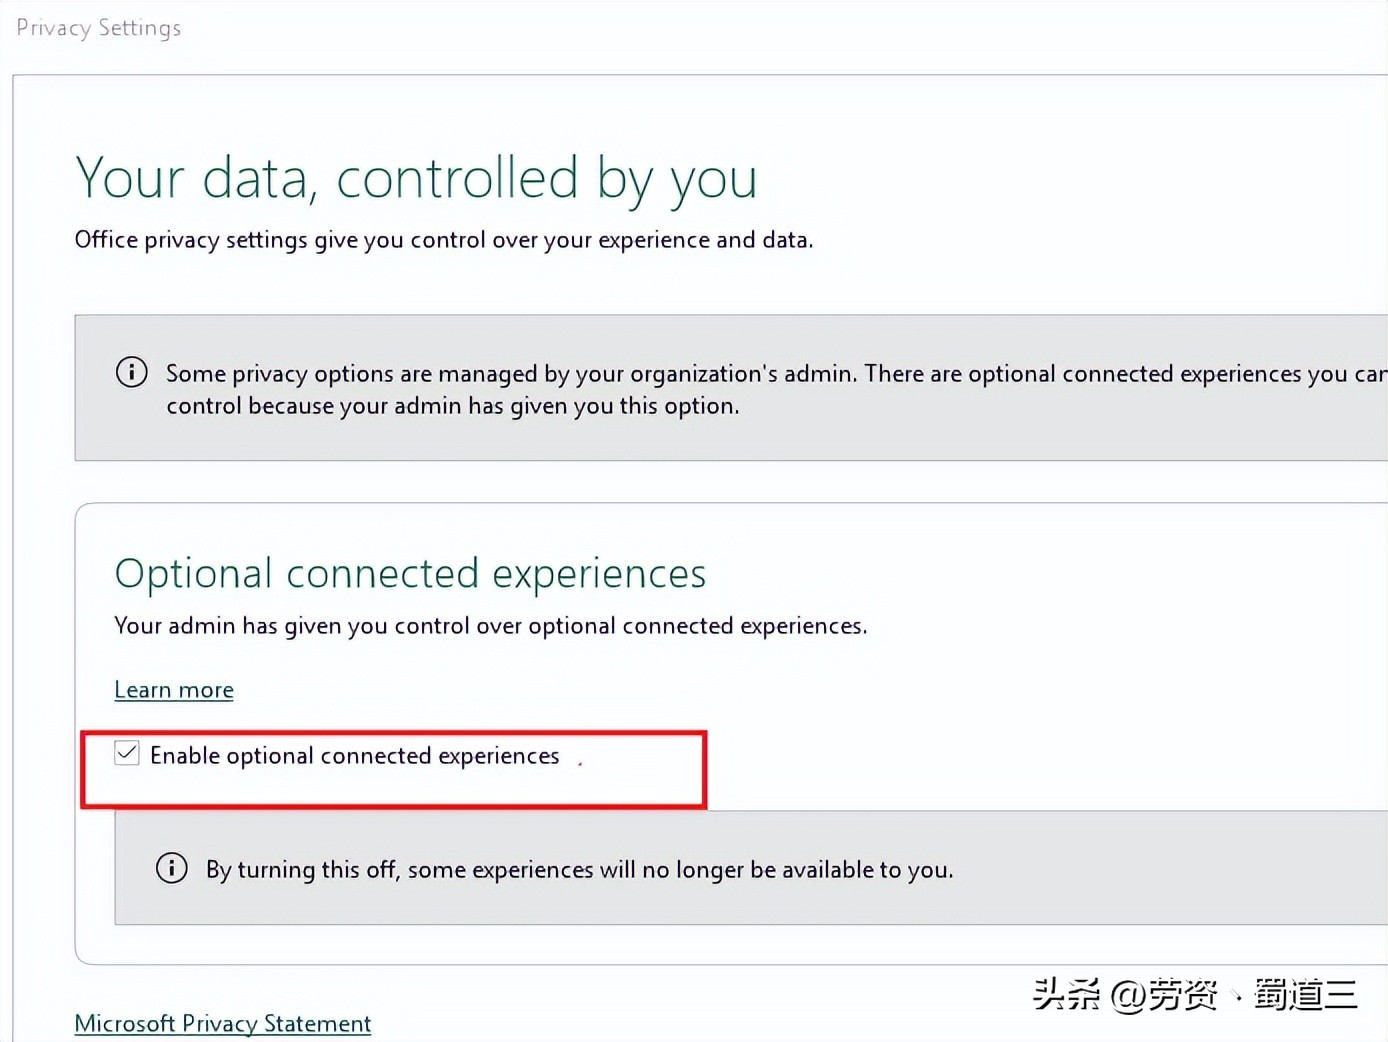Click the word "Your" in the main heading
The height and width of the screenshot is (1042, 1388).
[x=130, y=180]
